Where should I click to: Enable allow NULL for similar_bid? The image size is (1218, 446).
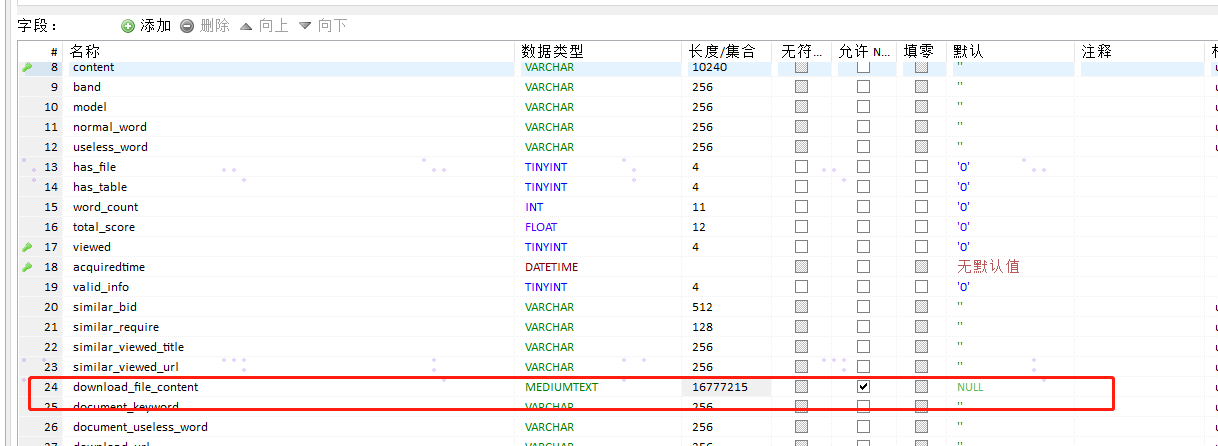(863, 307)
